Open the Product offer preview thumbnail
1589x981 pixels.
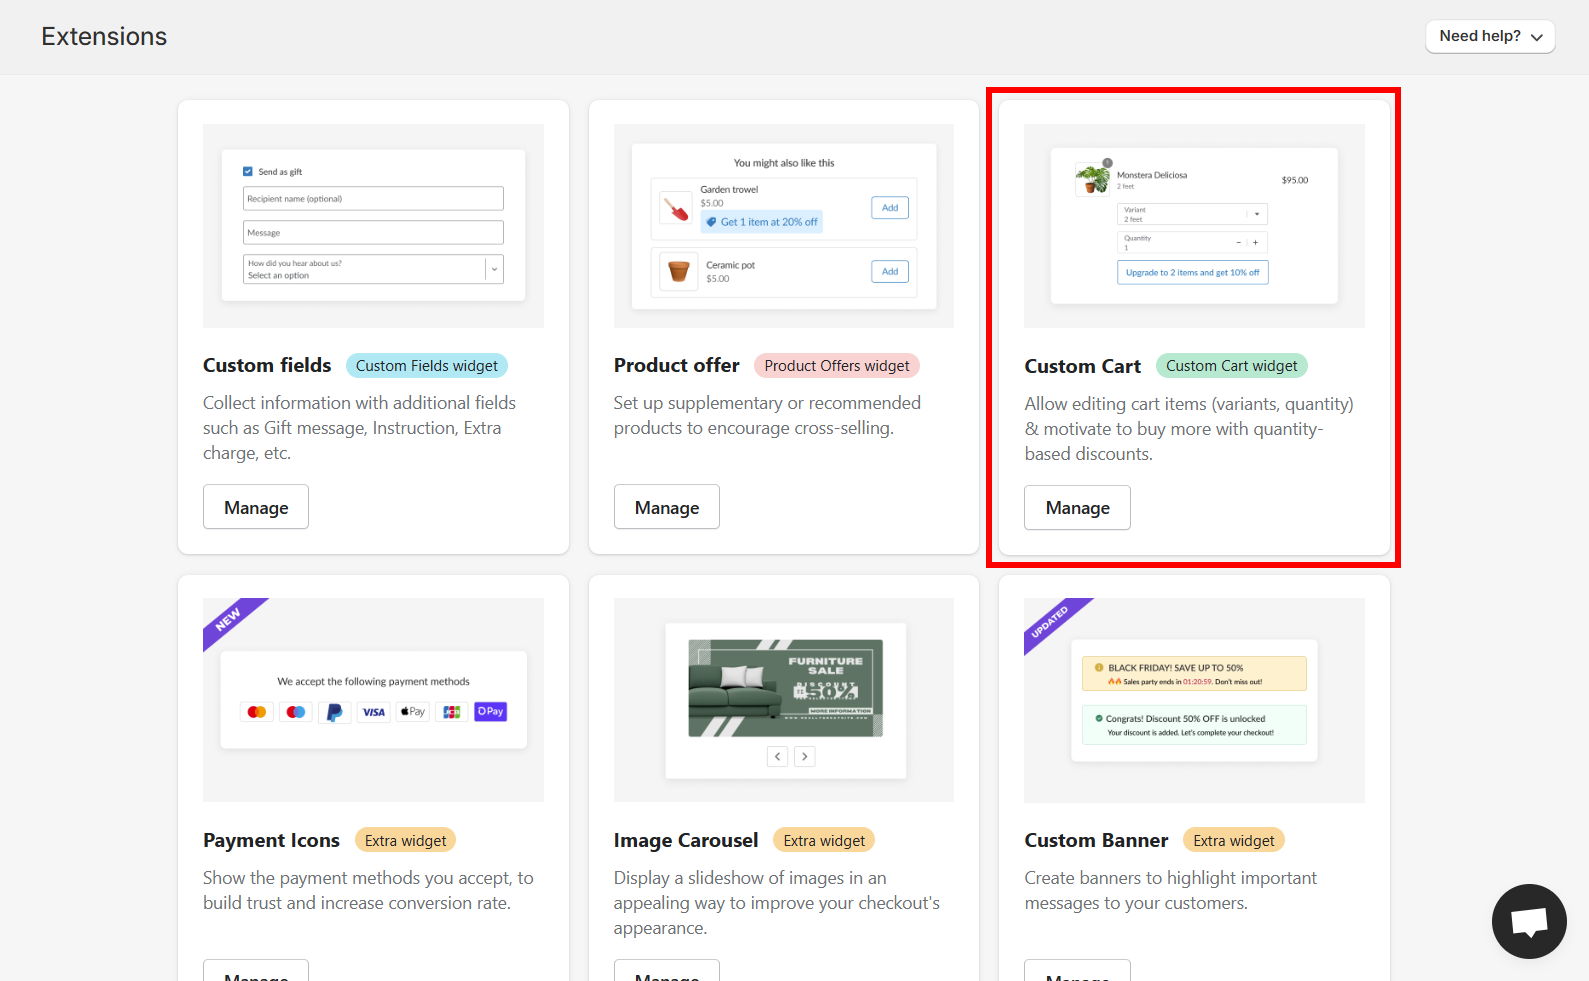[784, 226]
